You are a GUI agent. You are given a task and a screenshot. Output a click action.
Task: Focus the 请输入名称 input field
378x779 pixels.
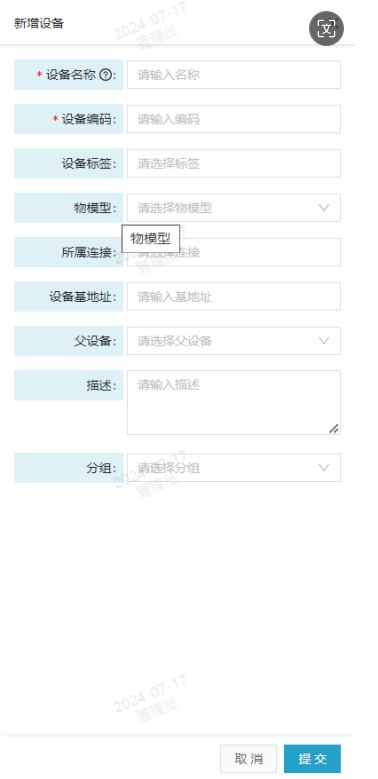click(x=234, y=75)
